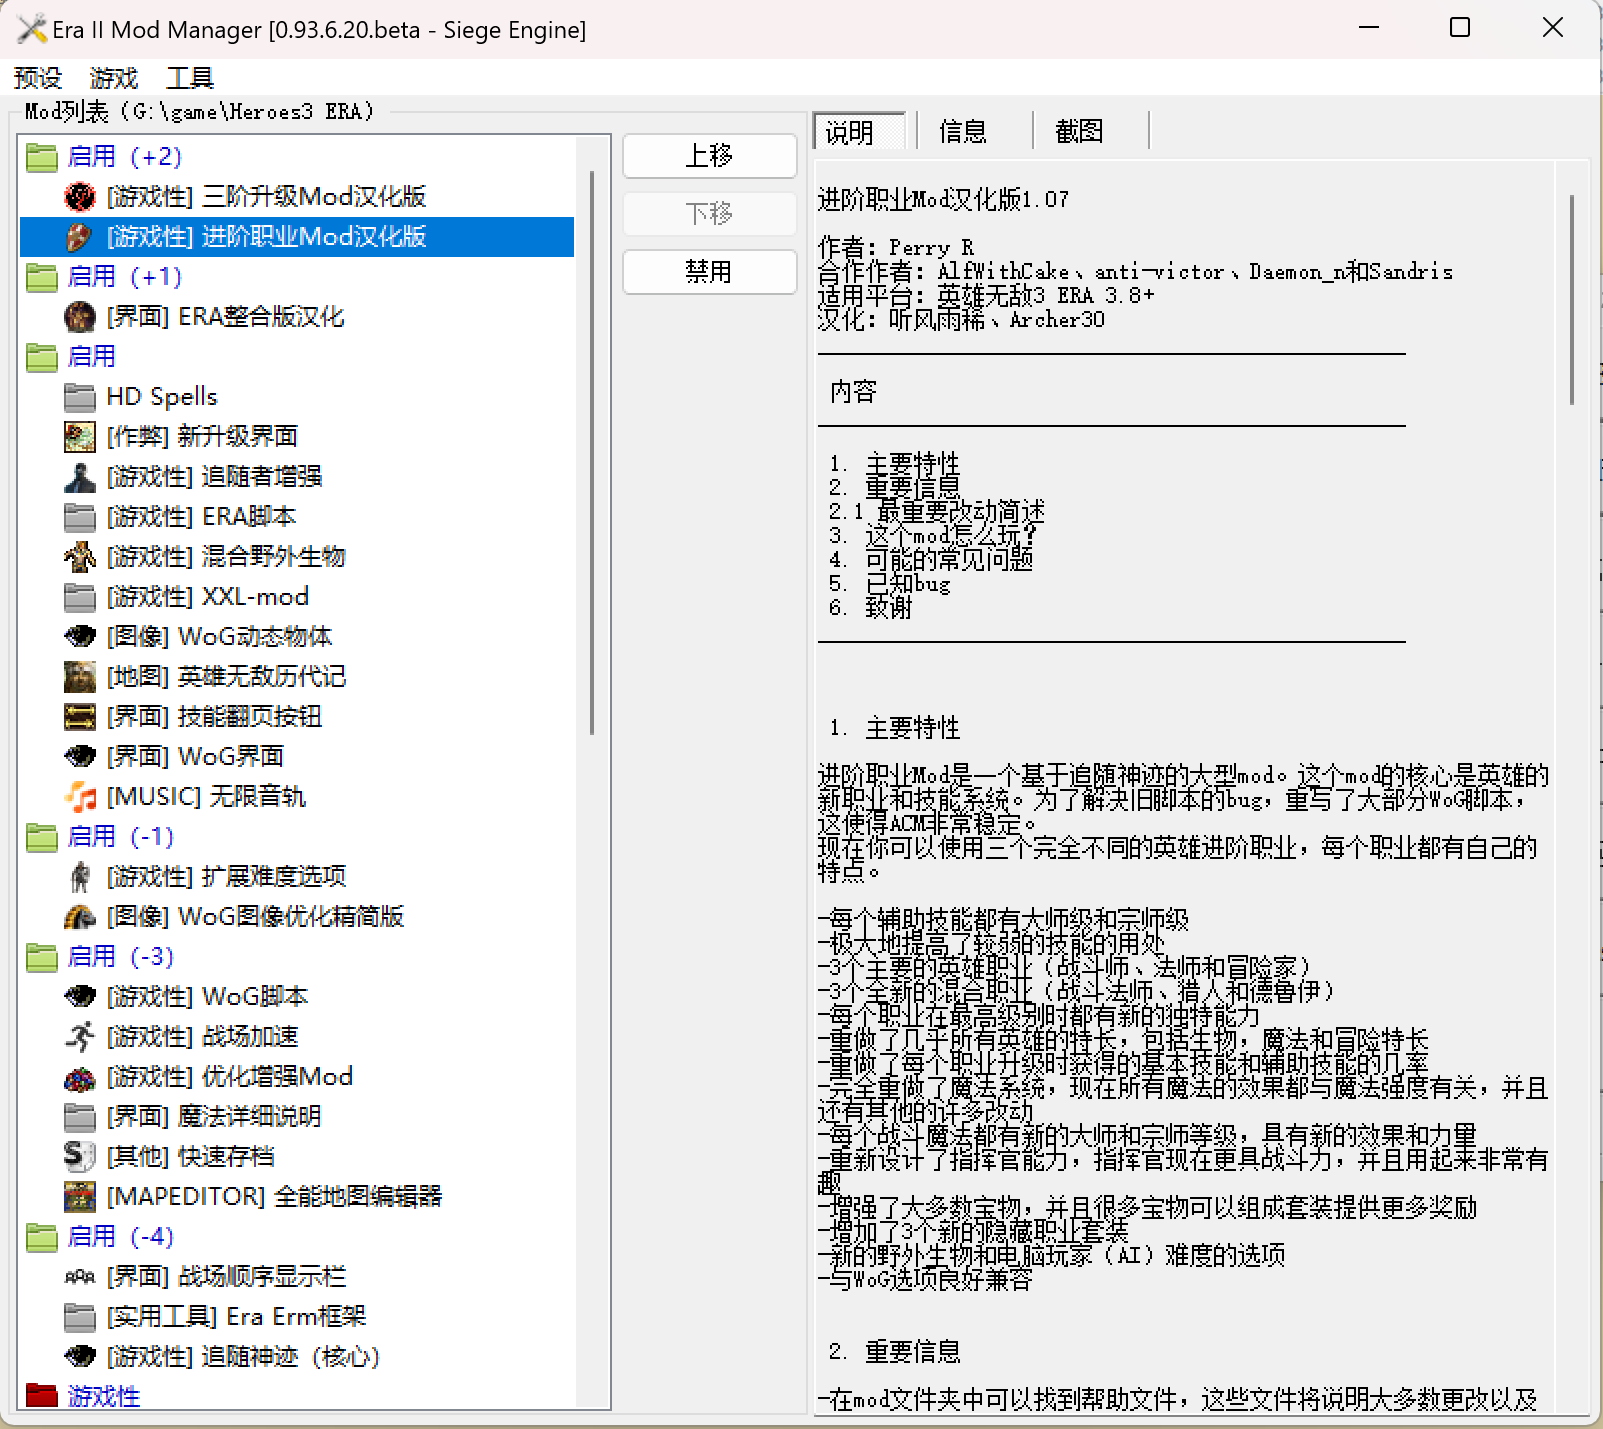Collapse the 启用 (+1) group folder
This screenshot has height=1429, width=1603.
(x=42, y=277)
